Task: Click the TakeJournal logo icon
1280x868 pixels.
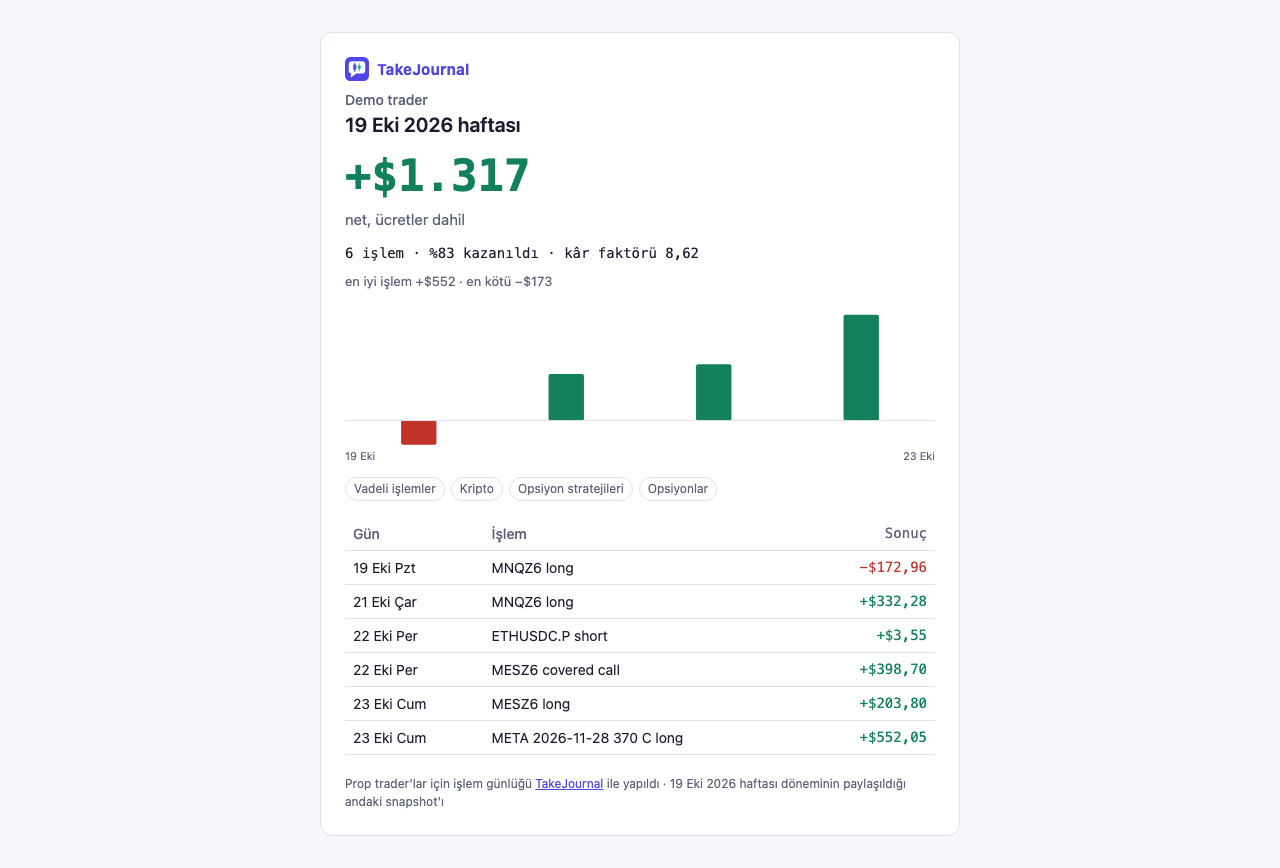Action: (357, 69)
